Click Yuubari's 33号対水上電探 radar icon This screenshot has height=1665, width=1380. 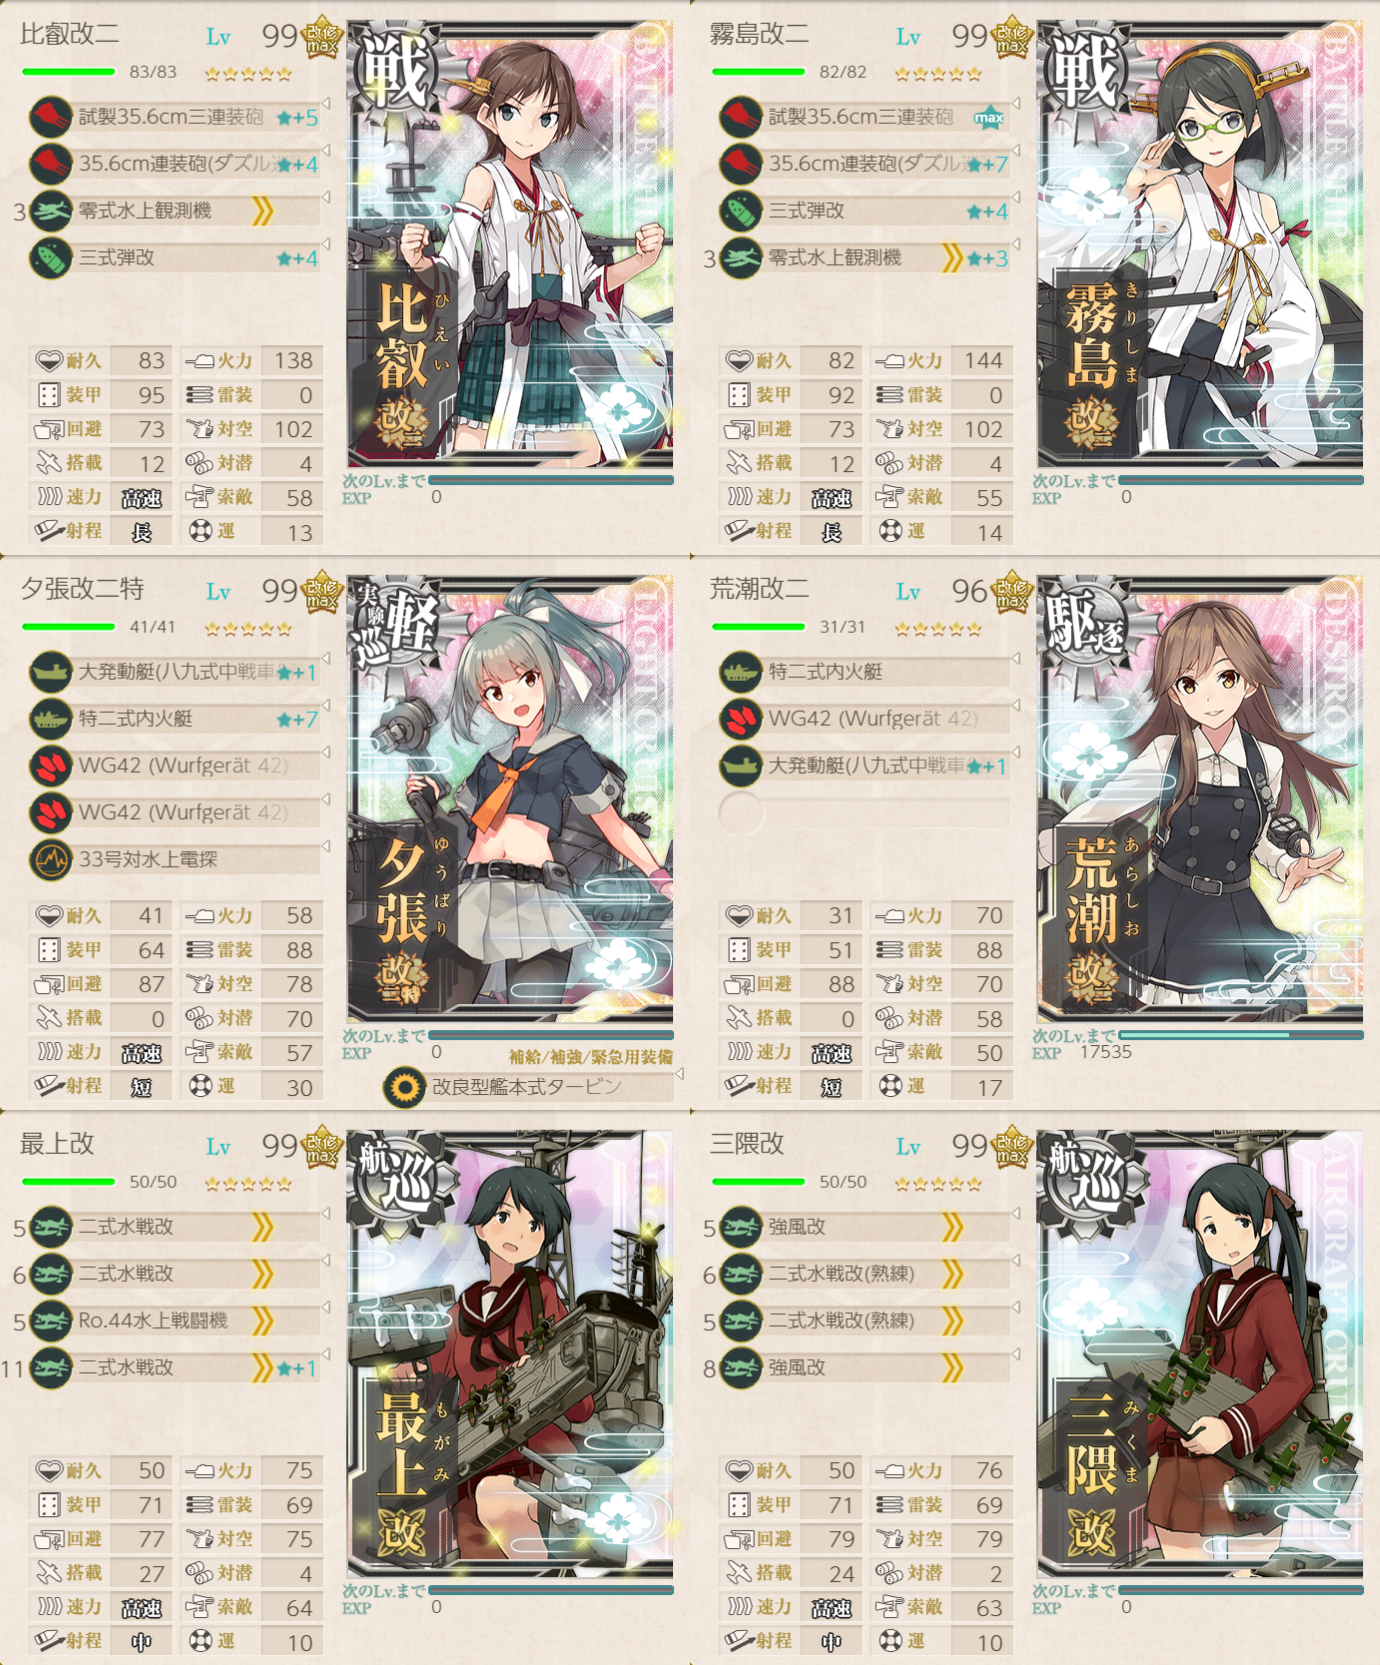click(x=50, y=859)
